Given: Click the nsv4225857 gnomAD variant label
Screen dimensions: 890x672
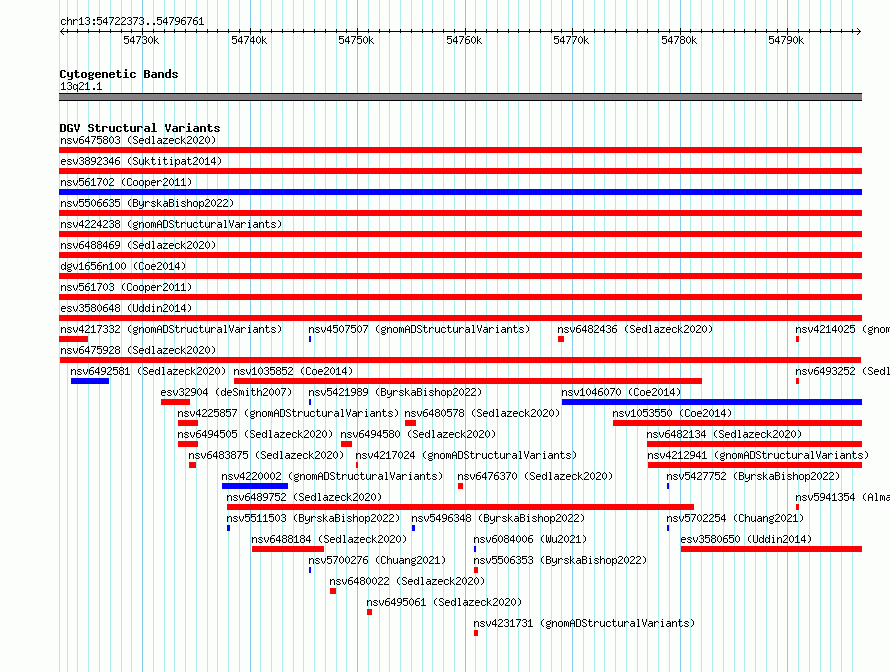Looking at the screenshot, I should coord(288,413).
